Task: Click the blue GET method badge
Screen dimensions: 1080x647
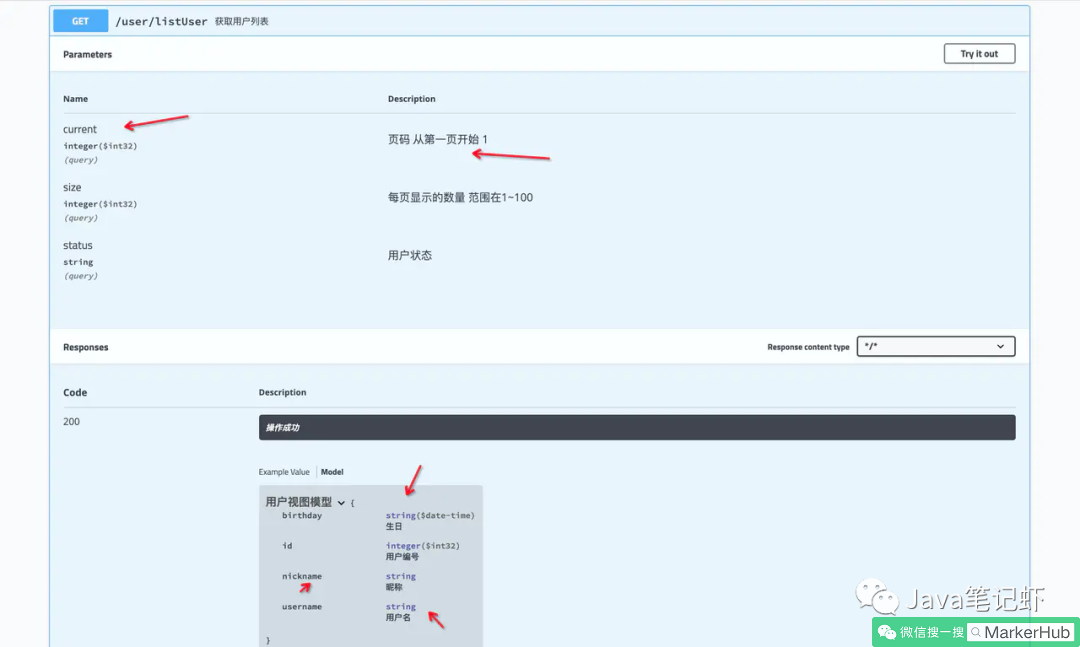Action: pos(81,21)
